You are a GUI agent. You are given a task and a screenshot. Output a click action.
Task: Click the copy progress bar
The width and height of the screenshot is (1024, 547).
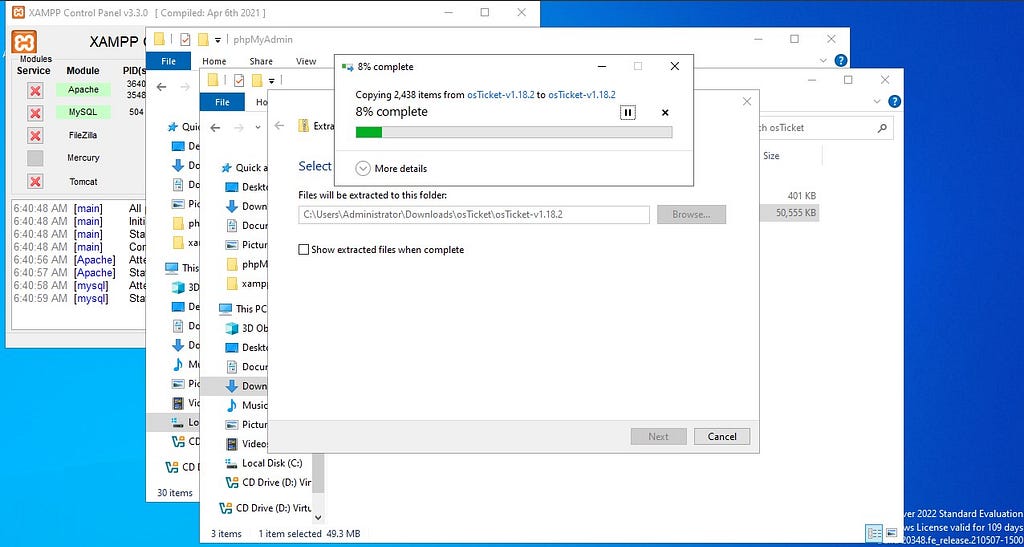click(x=513, y=132)
